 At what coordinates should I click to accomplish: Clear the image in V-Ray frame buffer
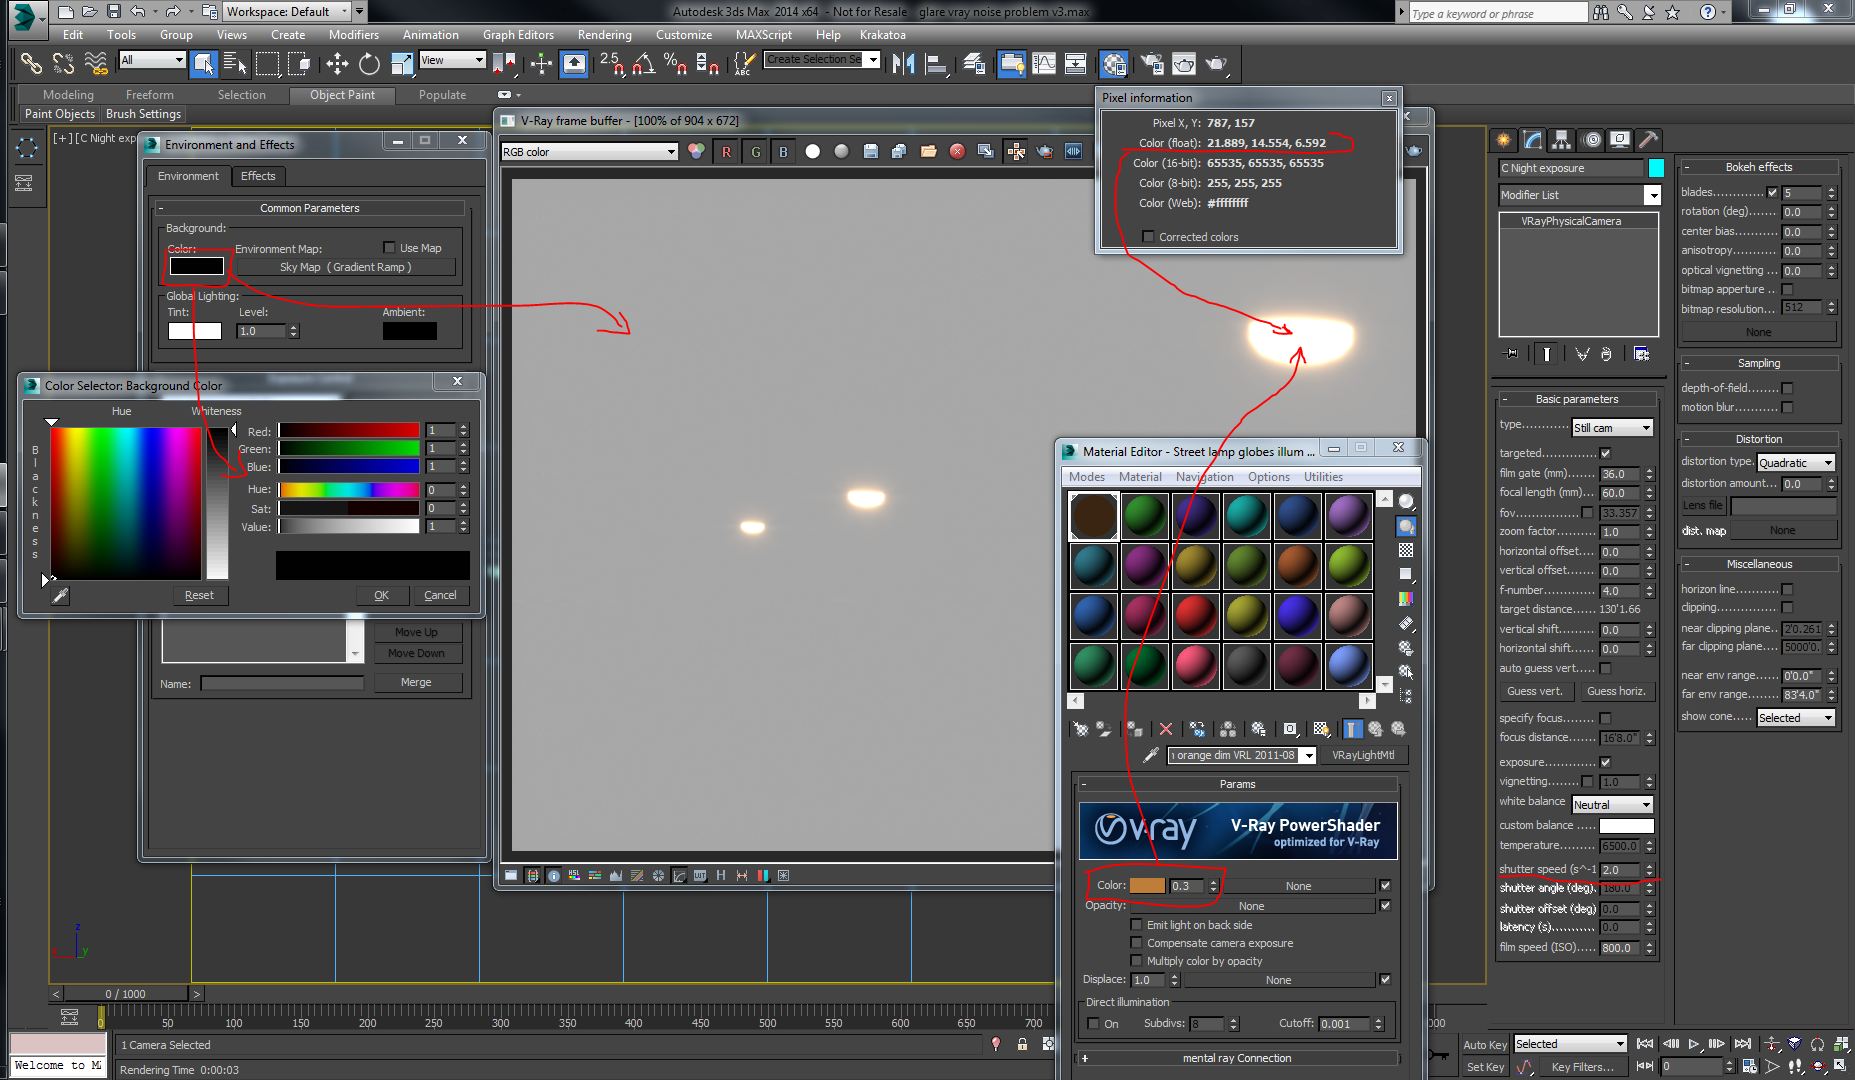click(957, 152)
